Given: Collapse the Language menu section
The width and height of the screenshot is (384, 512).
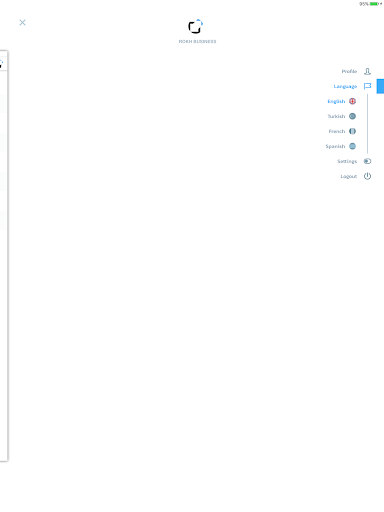Looking at the screenshot, I should 345,86.
